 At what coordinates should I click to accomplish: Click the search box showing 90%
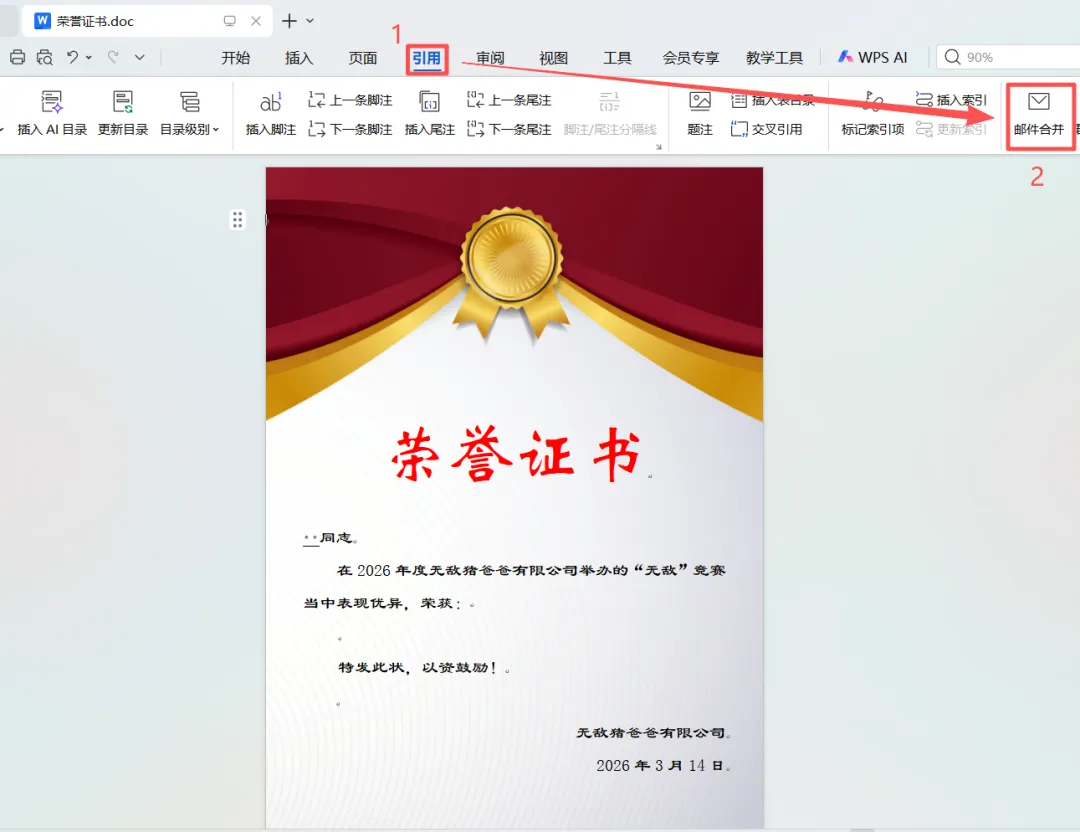pos(1008,57)
